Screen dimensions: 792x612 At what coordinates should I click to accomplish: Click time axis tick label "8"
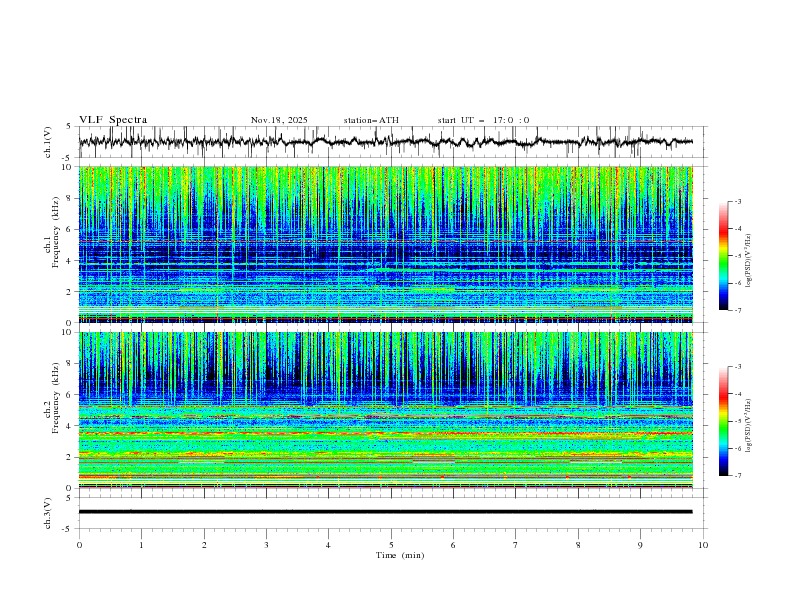pos(578,545)
